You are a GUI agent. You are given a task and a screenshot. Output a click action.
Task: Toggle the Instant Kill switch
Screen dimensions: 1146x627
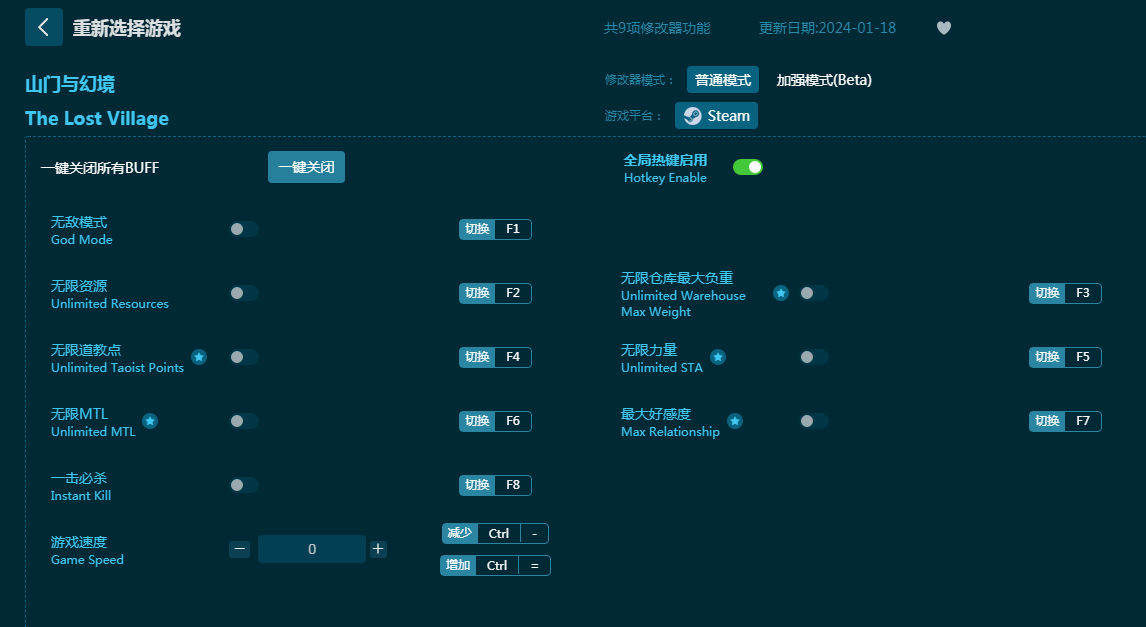point(243,485)
